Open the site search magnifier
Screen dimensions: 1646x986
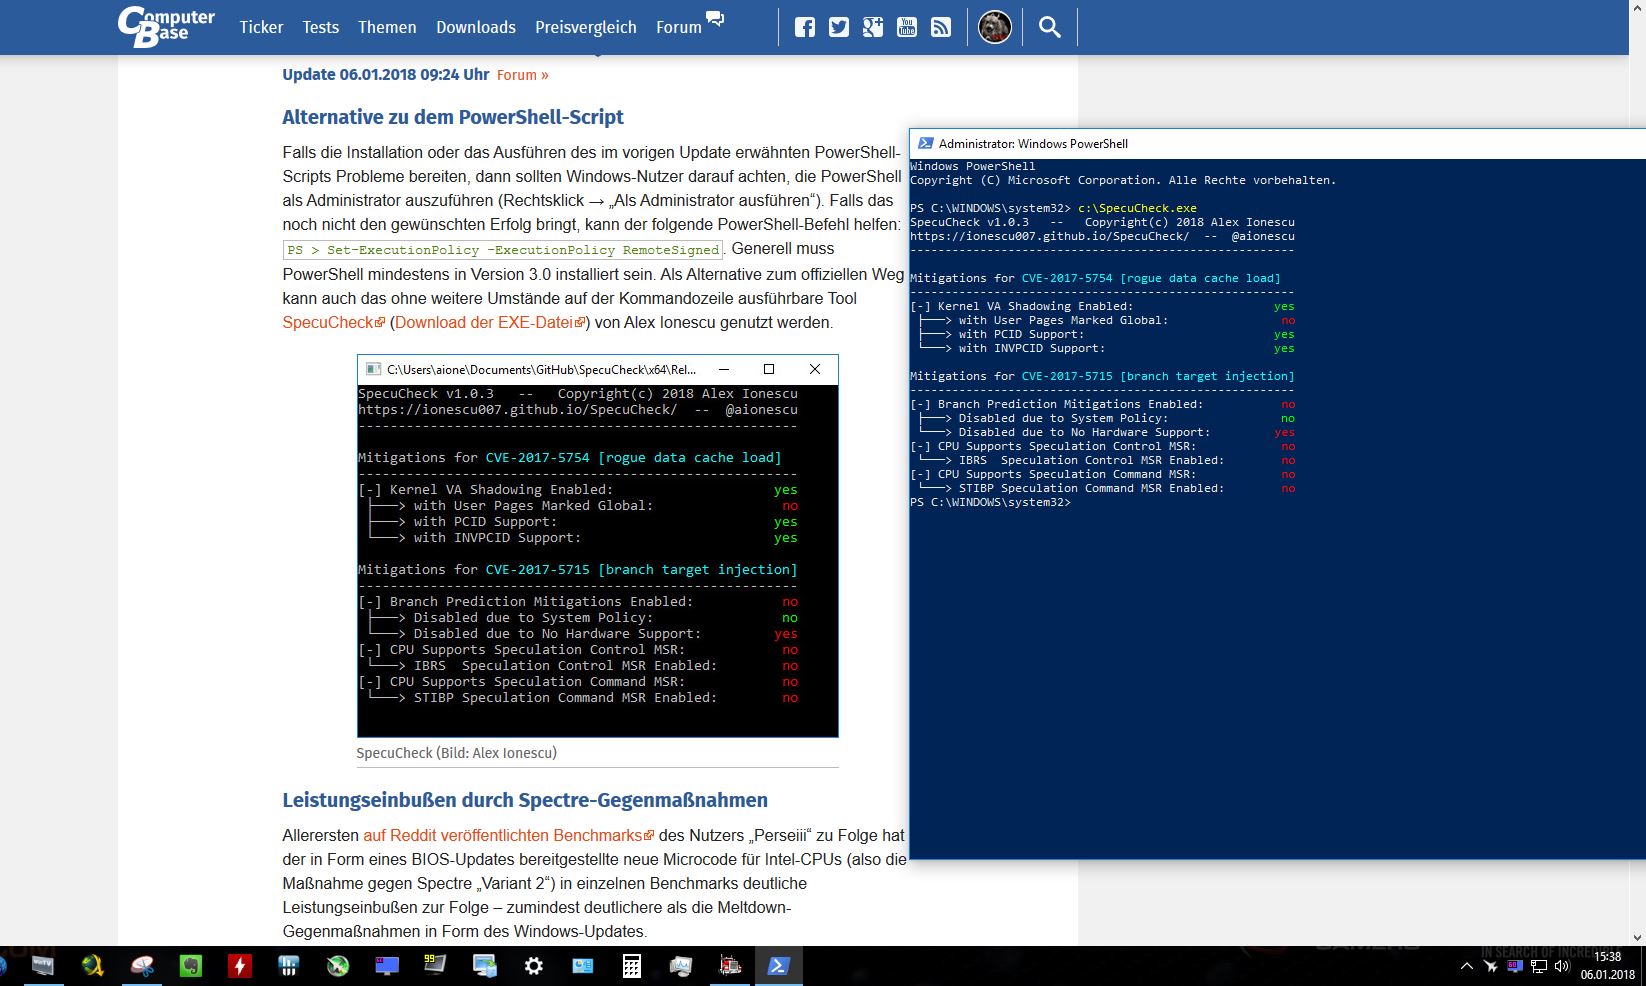(1050, 27)
